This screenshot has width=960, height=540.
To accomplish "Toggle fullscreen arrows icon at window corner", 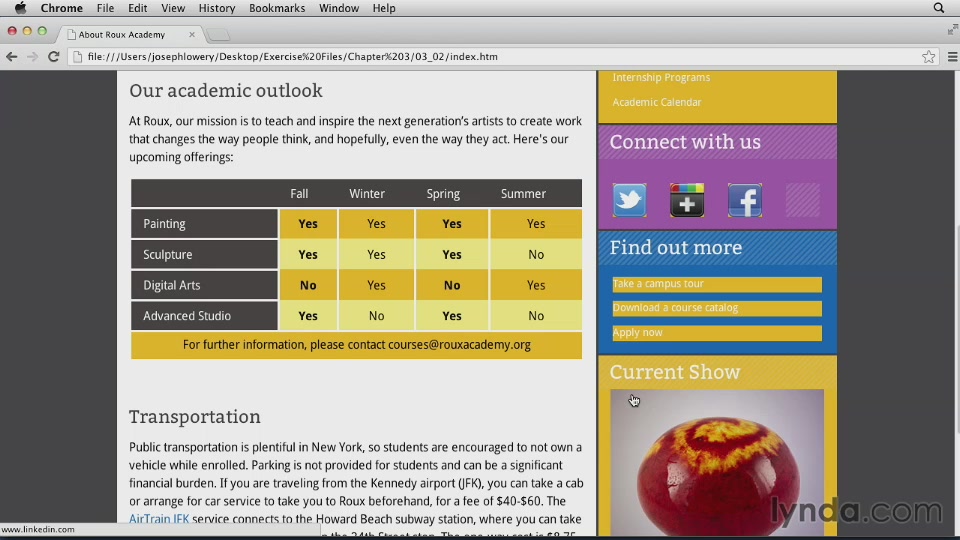I will 952,29.
